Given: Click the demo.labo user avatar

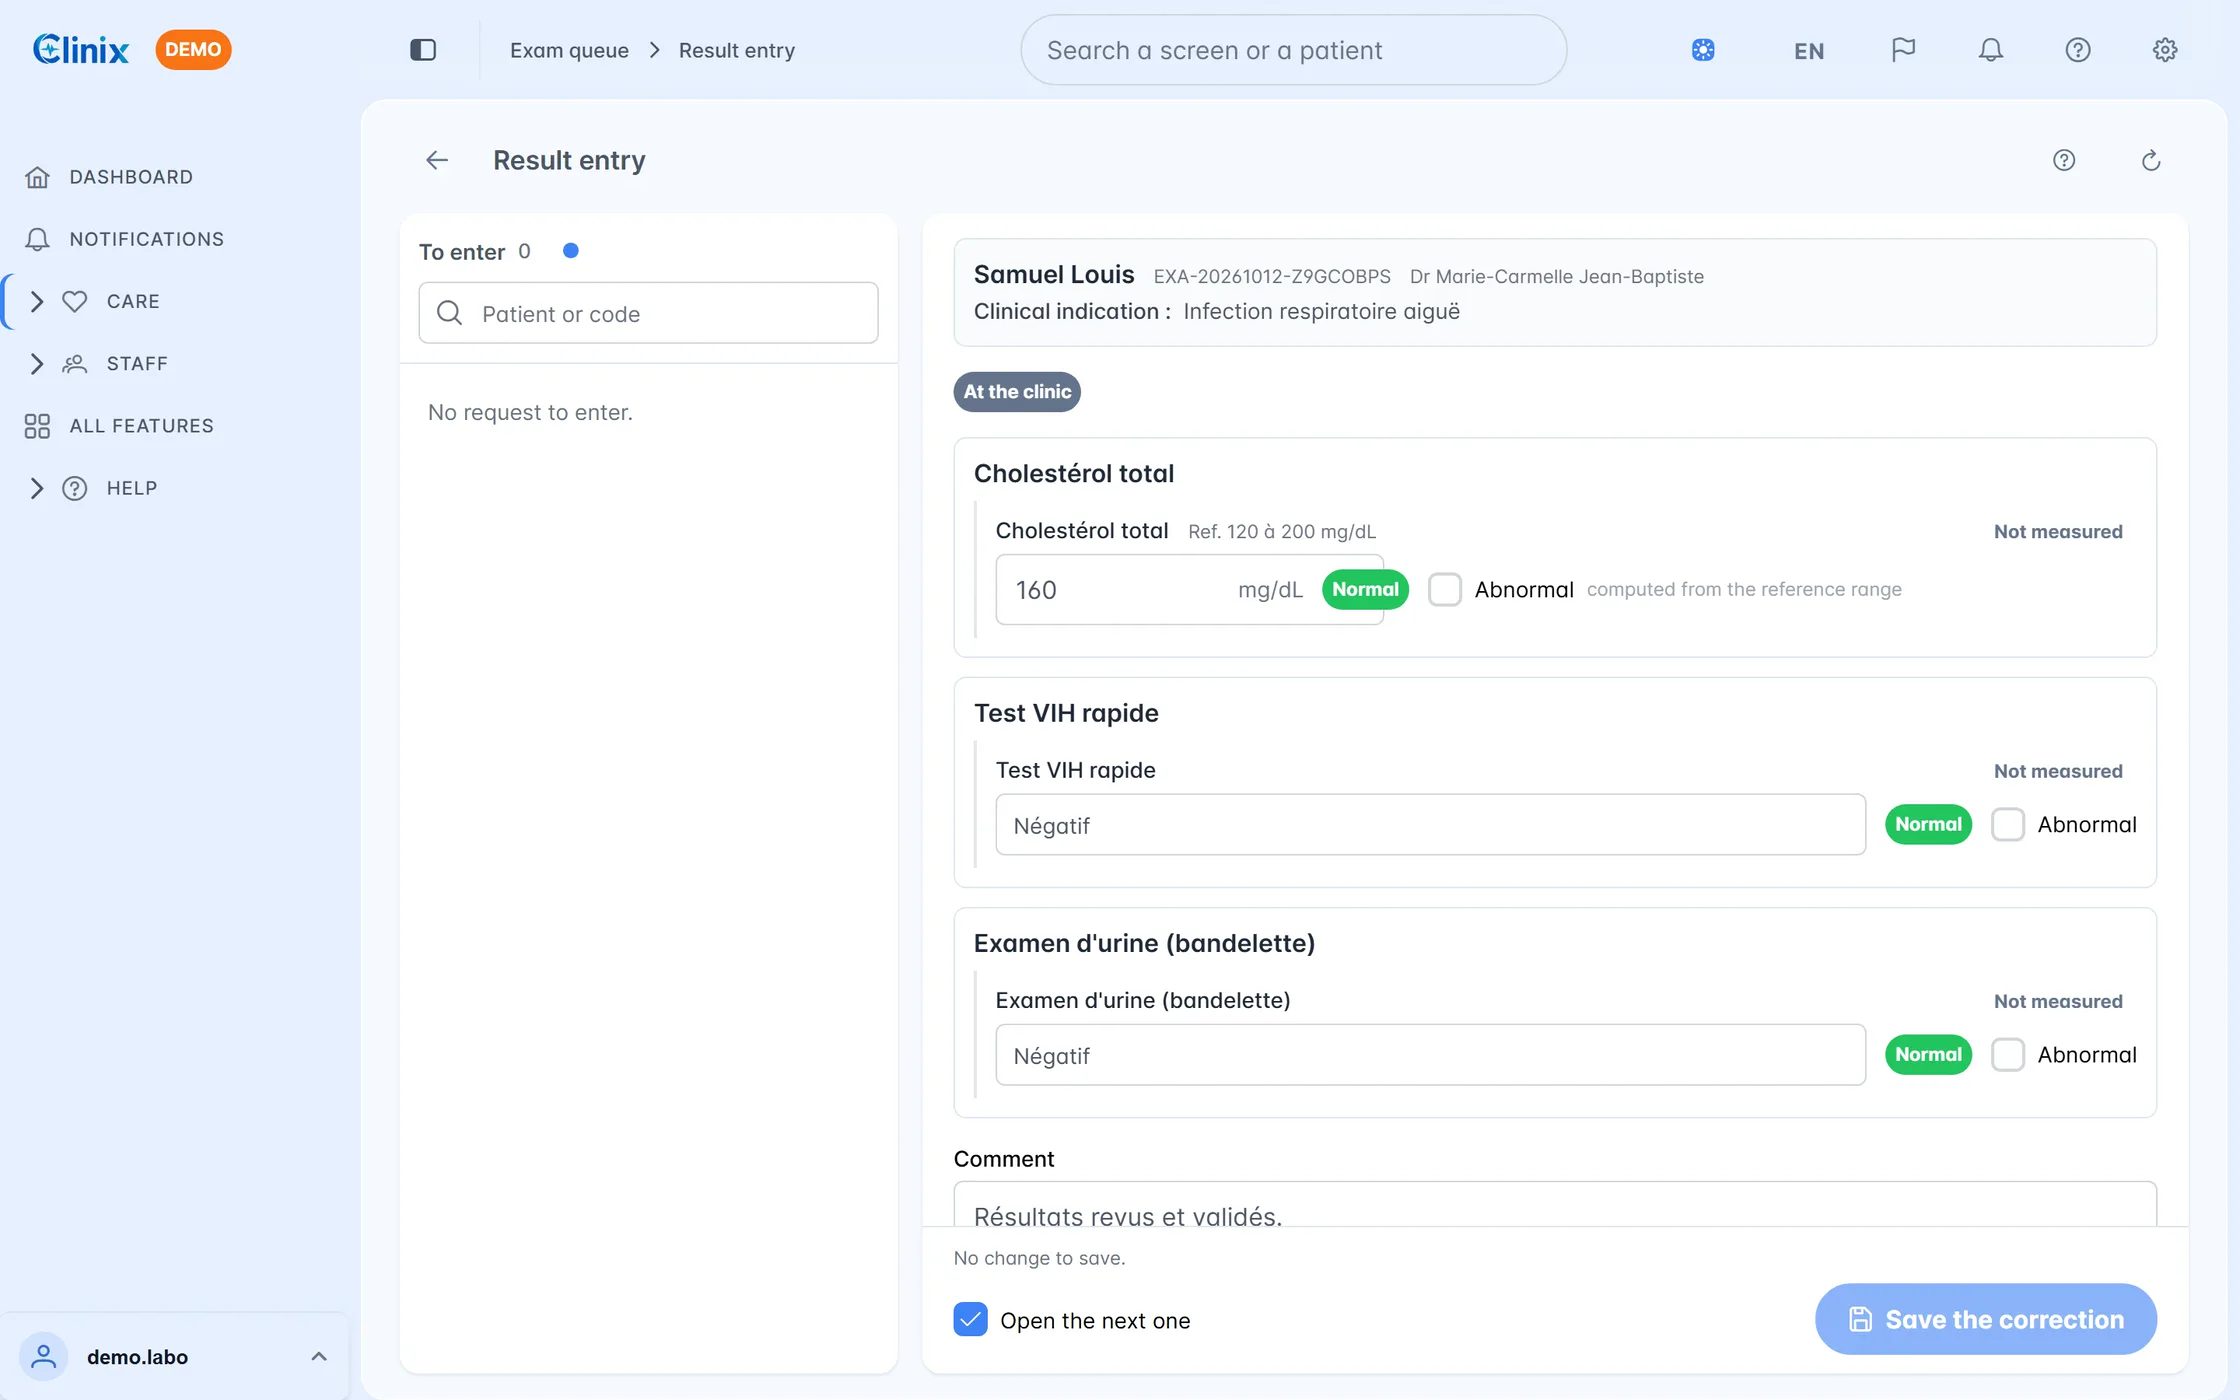Looking at the screenshot, I should point(43,1357).
